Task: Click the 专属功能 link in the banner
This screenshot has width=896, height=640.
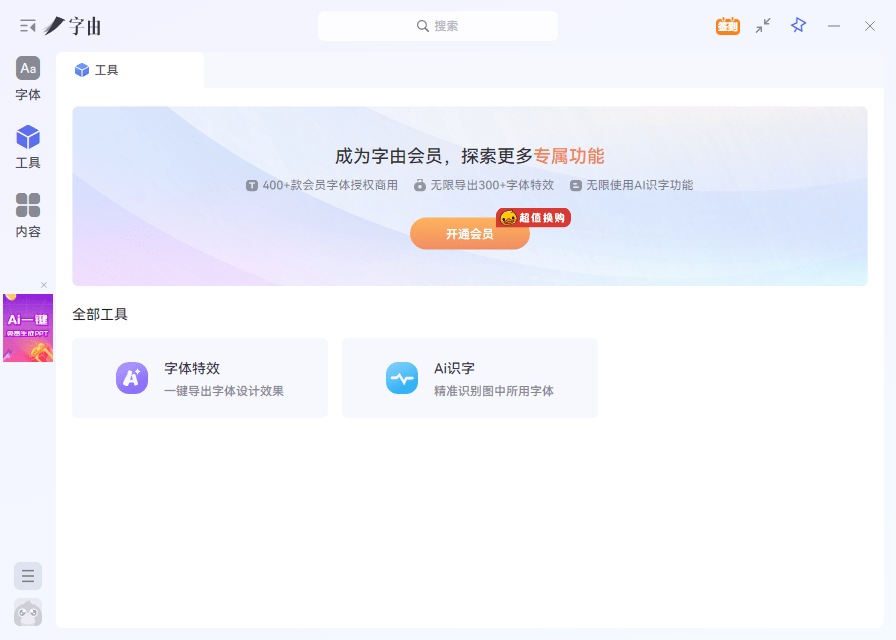Action: [570, 158]
